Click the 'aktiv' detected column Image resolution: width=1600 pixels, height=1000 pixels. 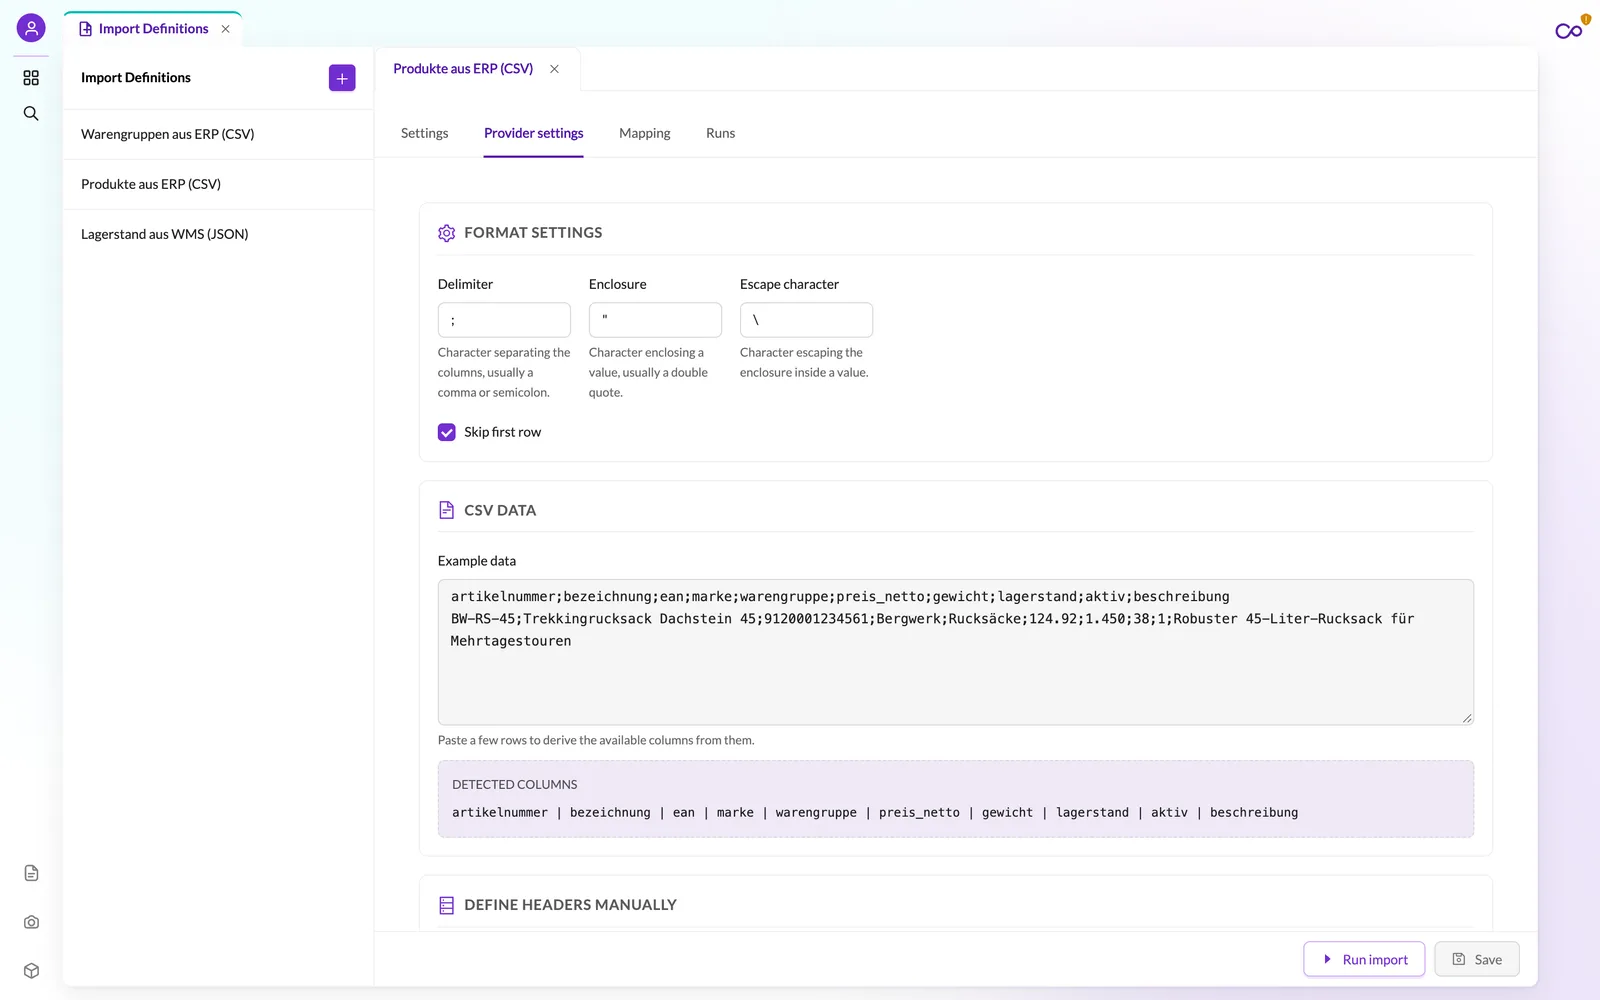1169,813
